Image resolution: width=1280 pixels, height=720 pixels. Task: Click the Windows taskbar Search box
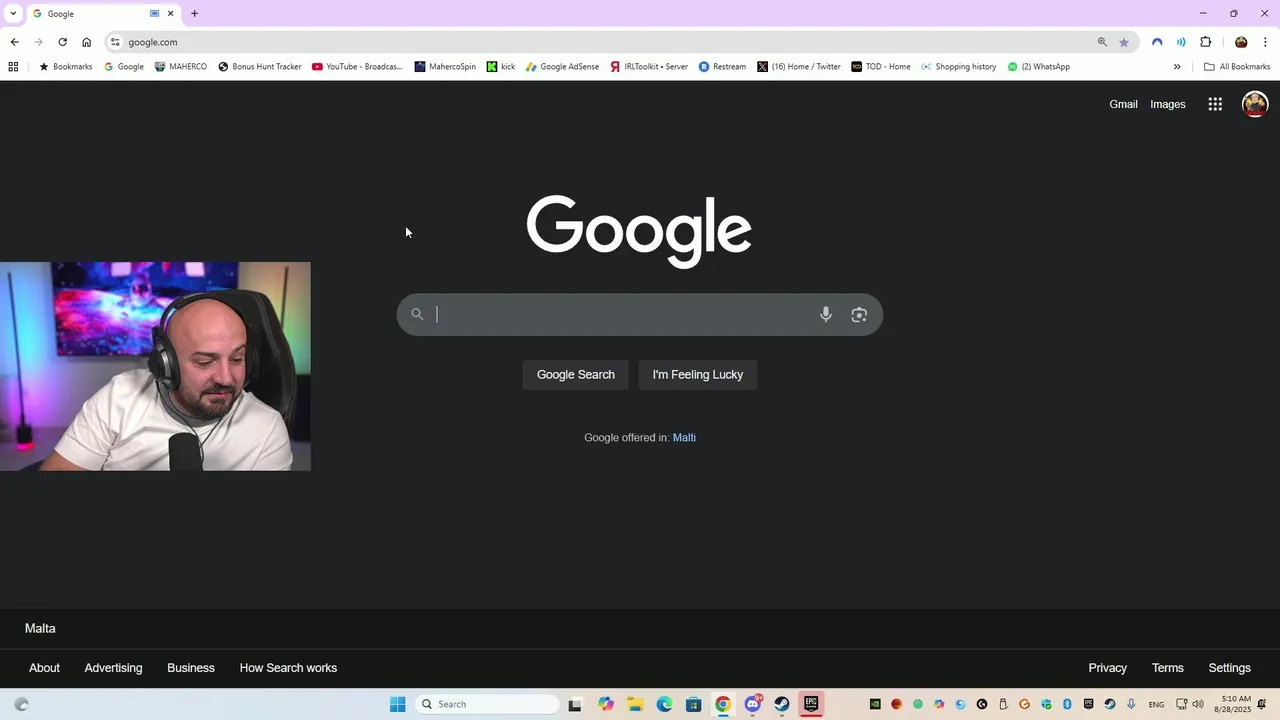[x=487, y=704]
